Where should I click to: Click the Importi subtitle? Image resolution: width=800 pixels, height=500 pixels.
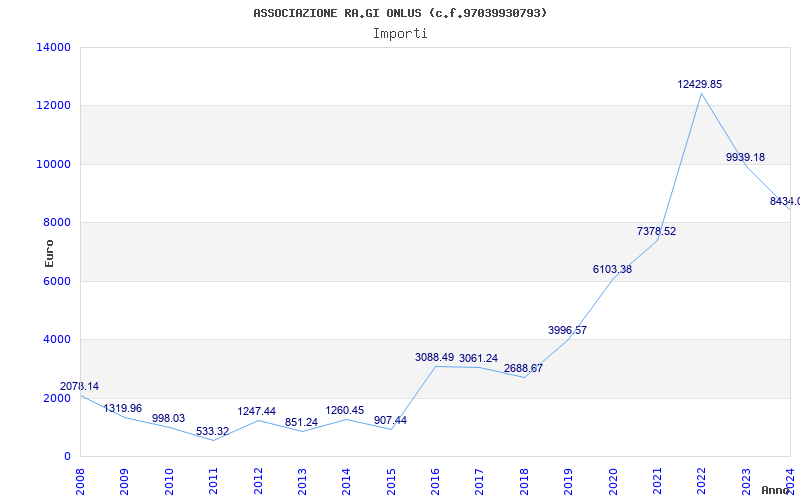point(400,34)
